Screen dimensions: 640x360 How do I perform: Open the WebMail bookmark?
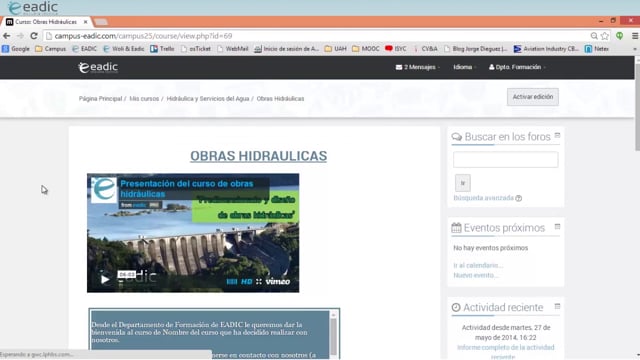232,49
